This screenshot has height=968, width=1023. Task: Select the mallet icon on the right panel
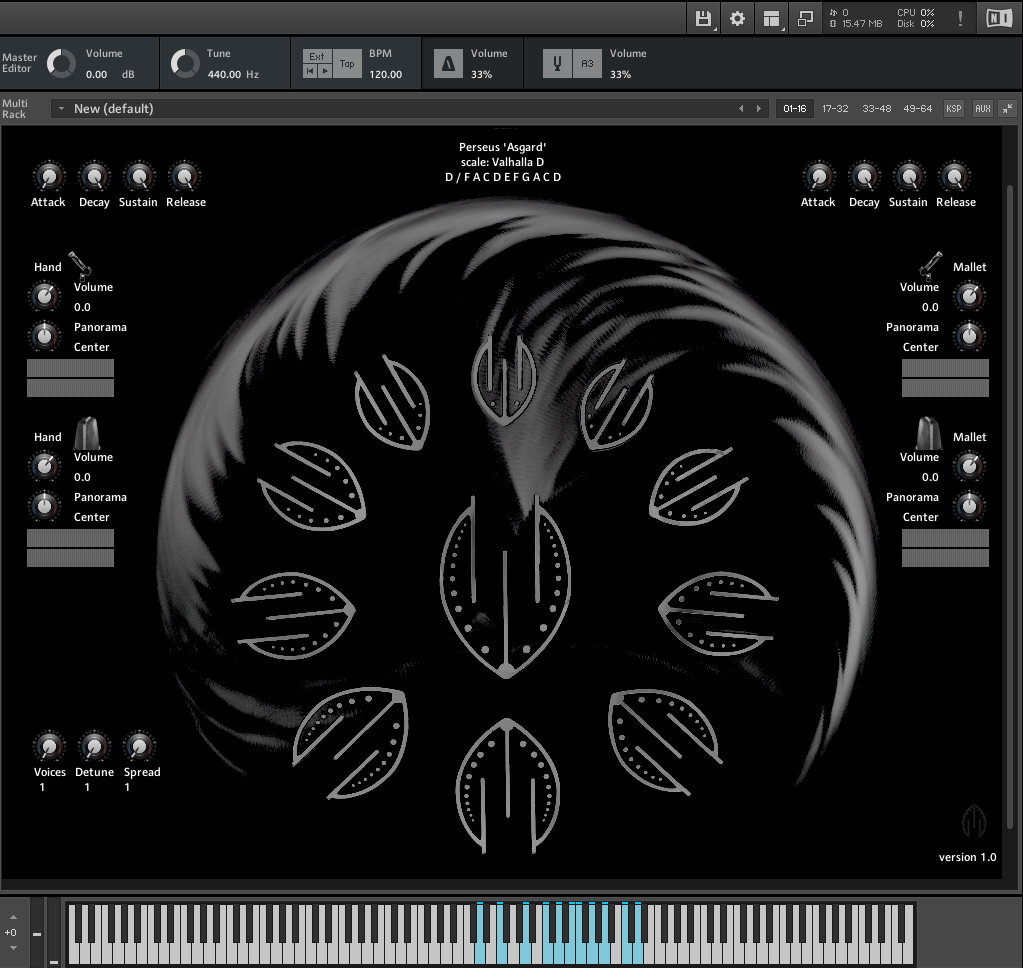tap(929, 263)
